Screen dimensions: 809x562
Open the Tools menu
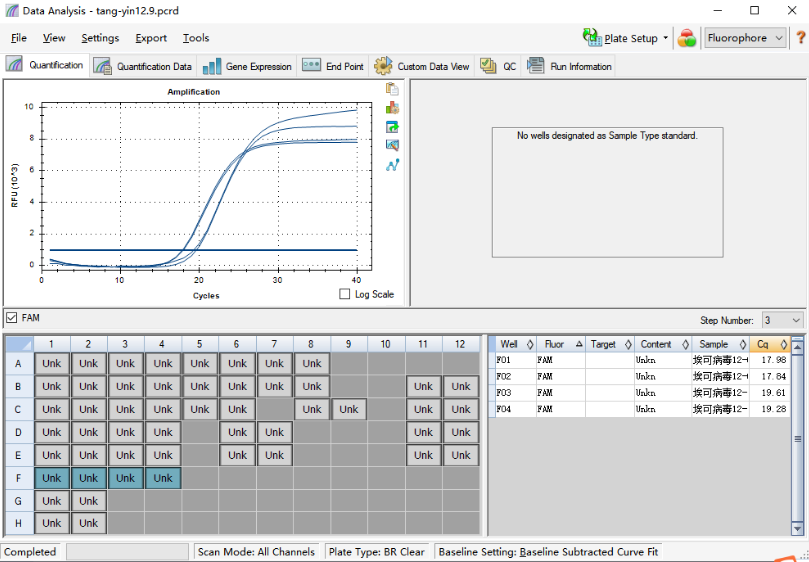(x=196, y=38)
